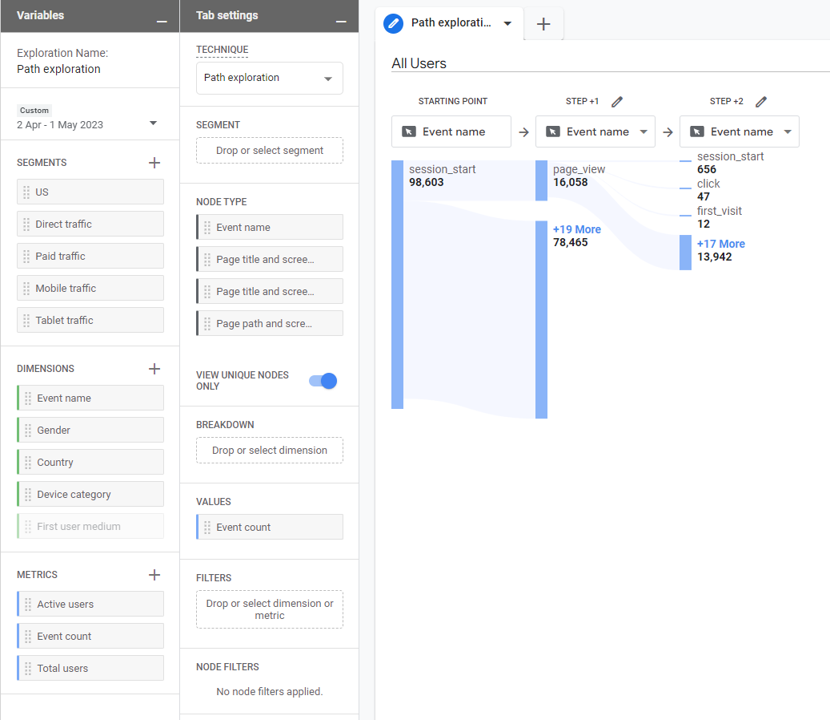The width and height of the screenshot is (830, 720).
Task: Click the session_start starting node bar
Action: (397, 284)
